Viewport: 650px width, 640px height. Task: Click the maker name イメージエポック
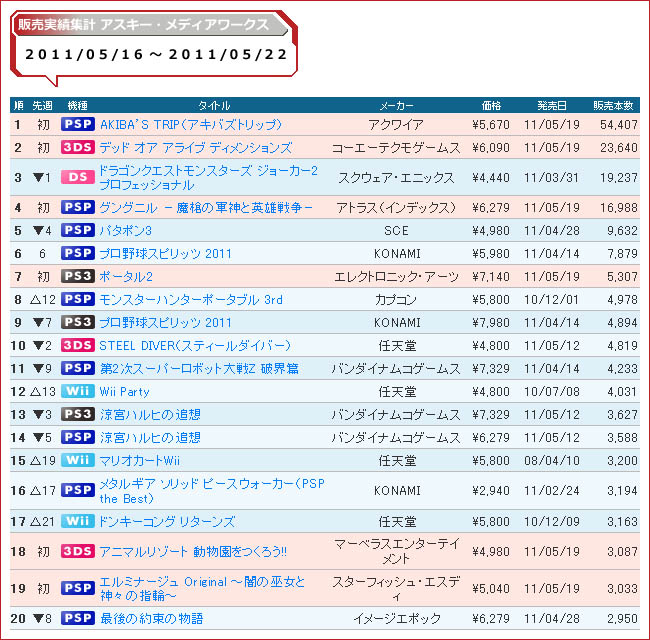point(397,618)
